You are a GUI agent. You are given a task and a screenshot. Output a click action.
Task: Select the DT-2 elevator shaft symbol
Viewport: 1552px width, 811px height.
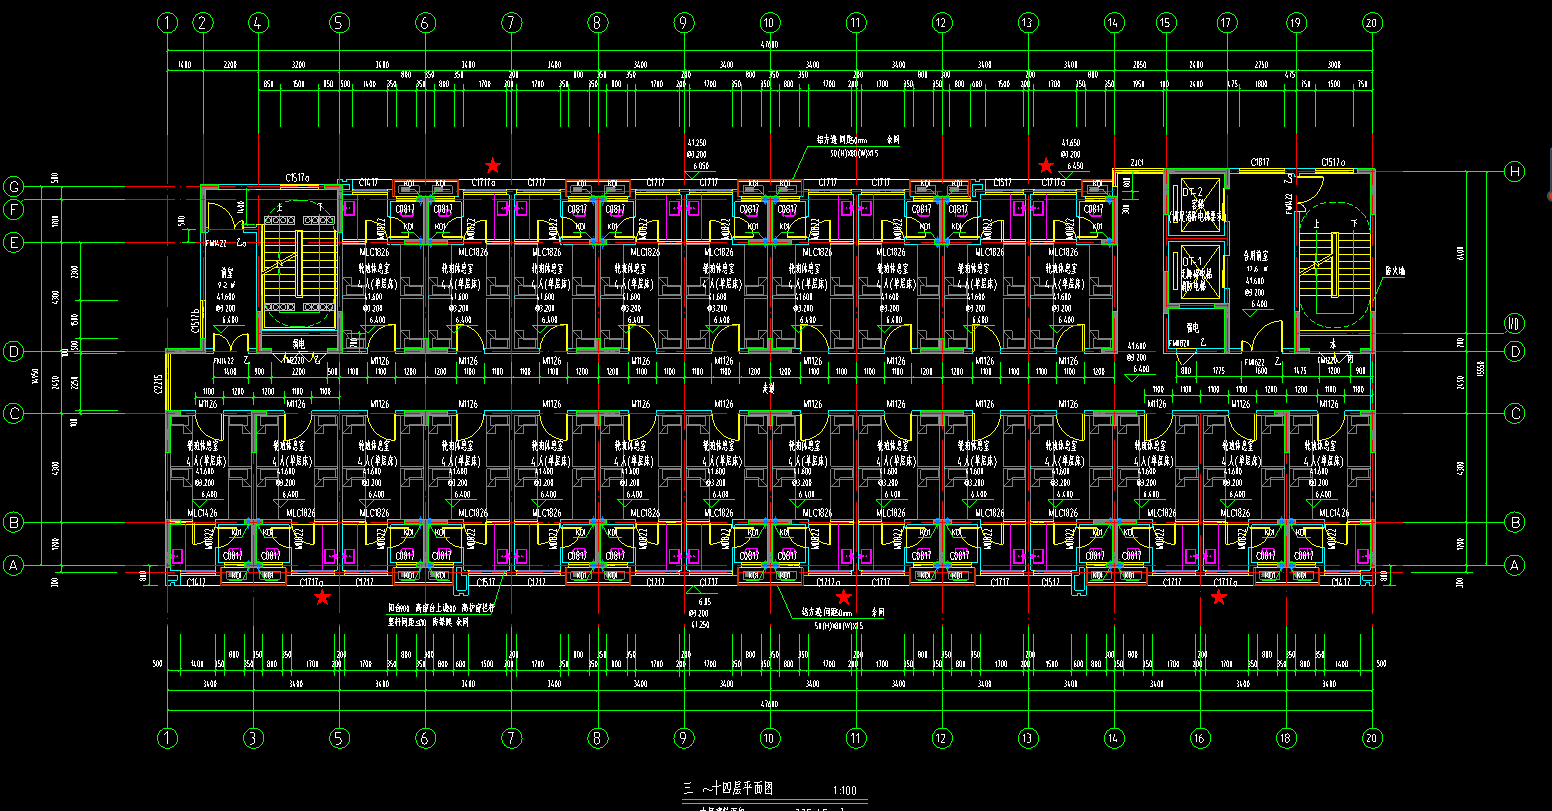1196,205
